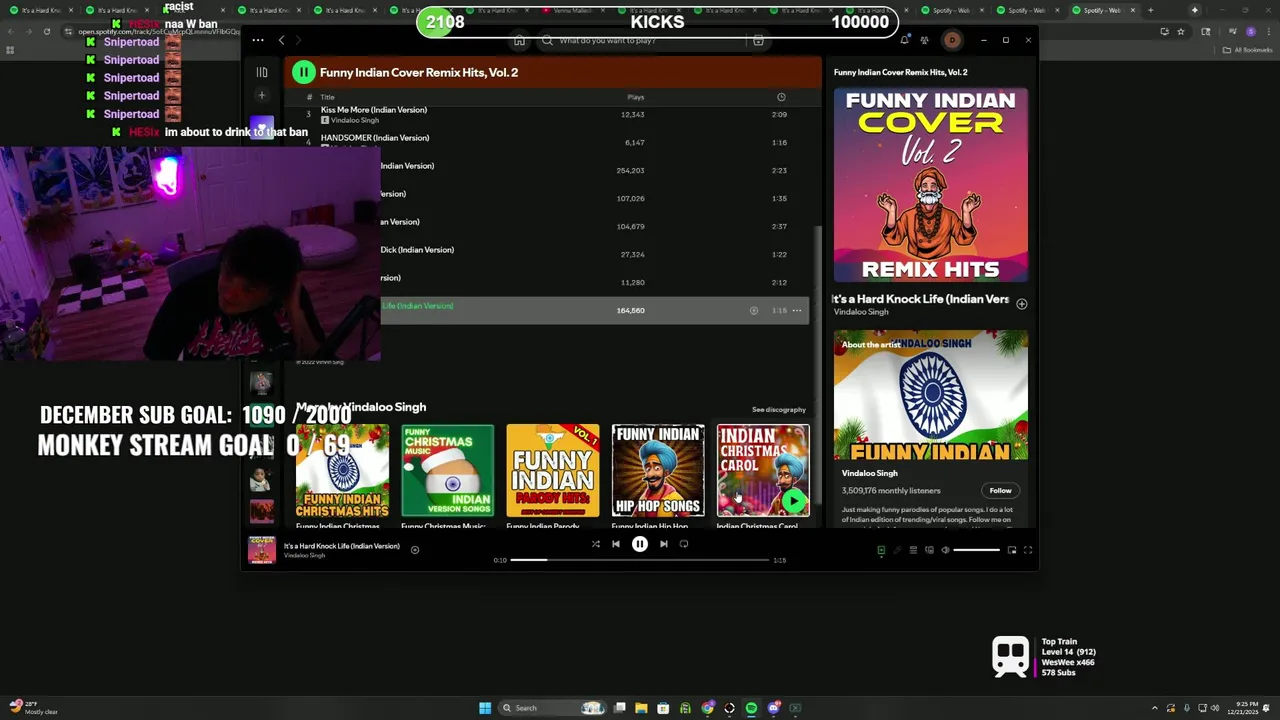Bookmark this page with Chrome star icon

[1180, 31]
